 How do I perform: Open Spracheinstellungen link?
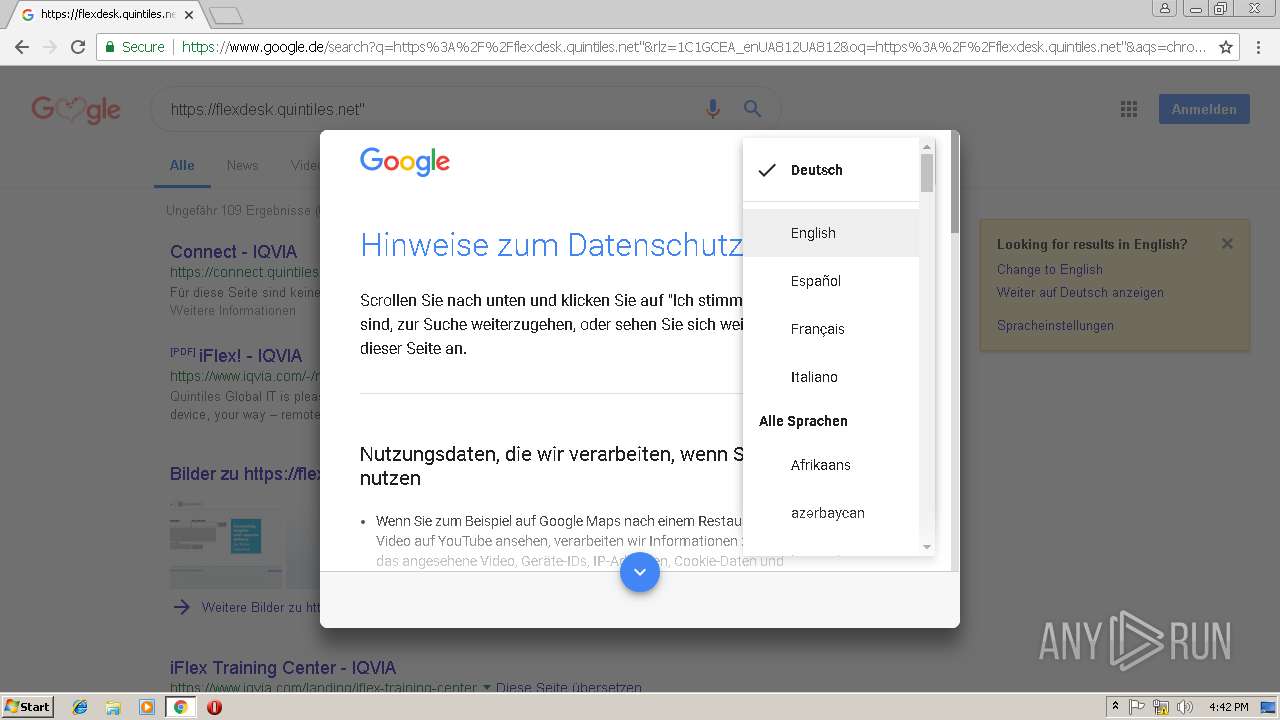click(x=1055, y=325)
